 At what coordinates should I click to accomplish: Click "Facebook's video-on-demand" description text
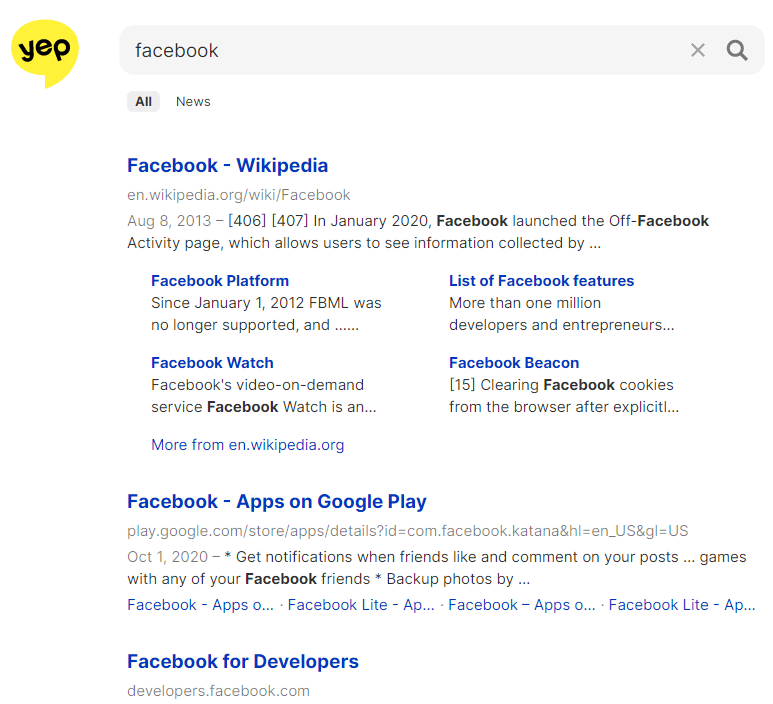click(x=257, y=385)
